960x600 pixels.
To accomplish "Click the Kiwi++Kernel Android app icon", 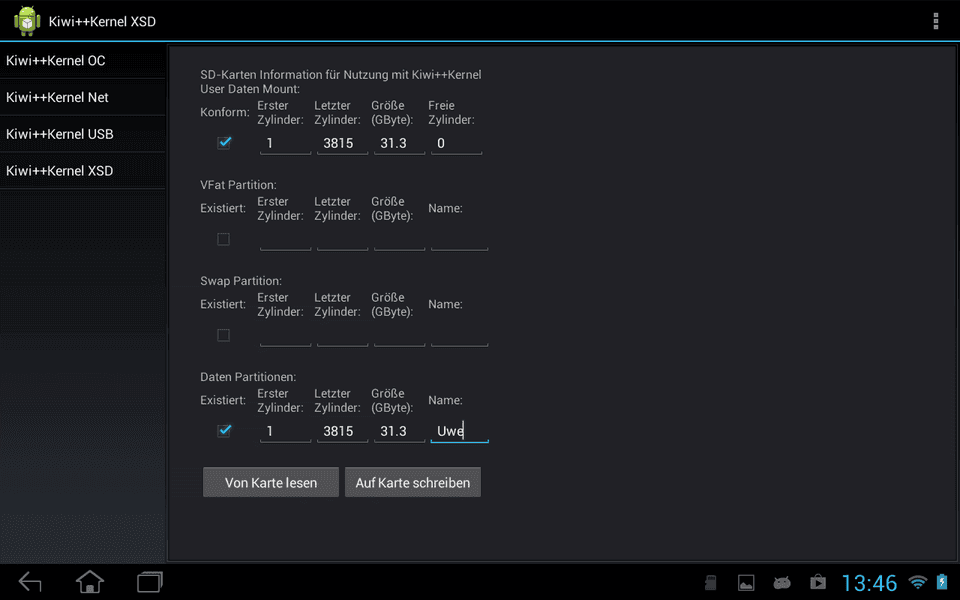I will click(27, 21).
